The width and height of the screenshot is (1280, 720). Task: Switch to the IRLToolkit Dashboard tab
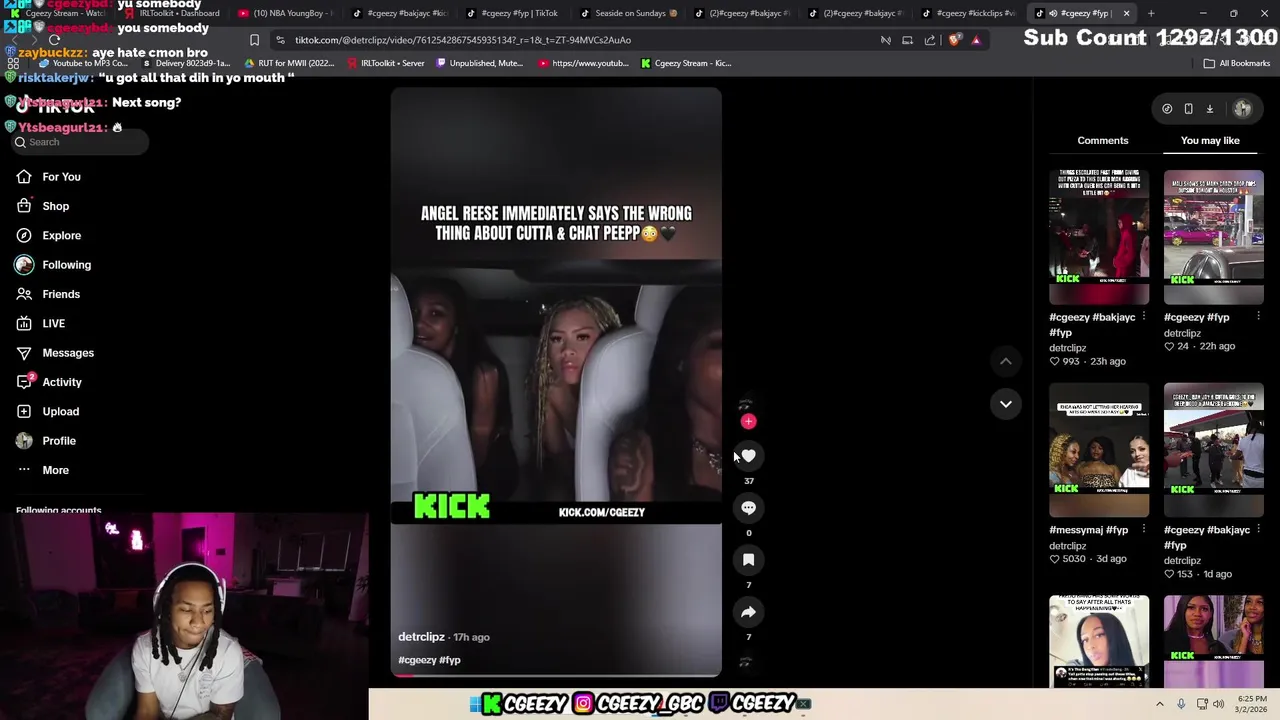click(x=173, y=13)
